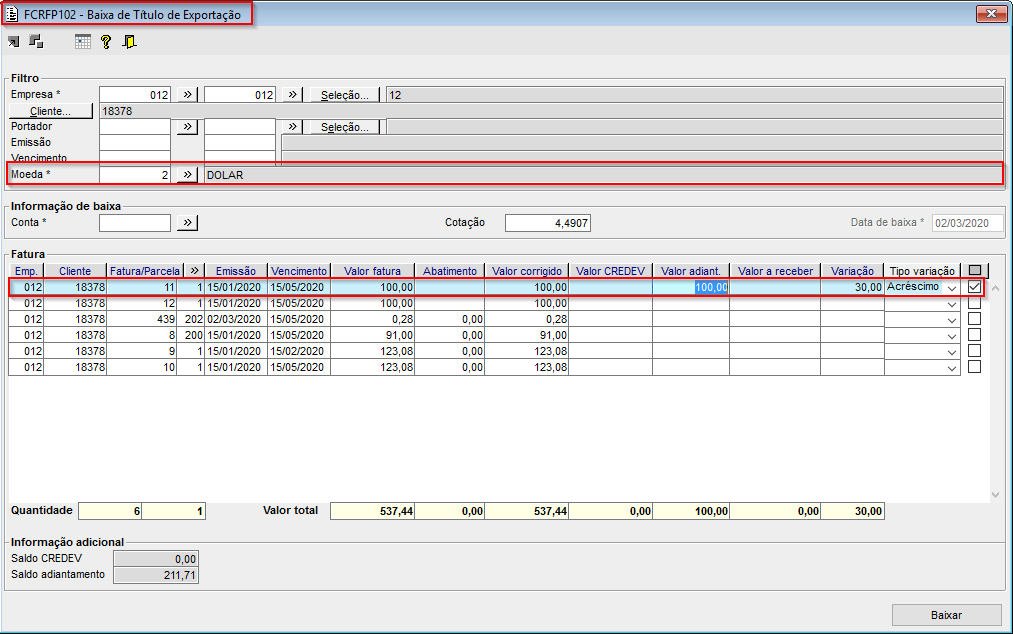Click Valor fatura cell 0,28
Viewport: 1013px width, 634px height.
pyautogui.click(x=372, y=319)
